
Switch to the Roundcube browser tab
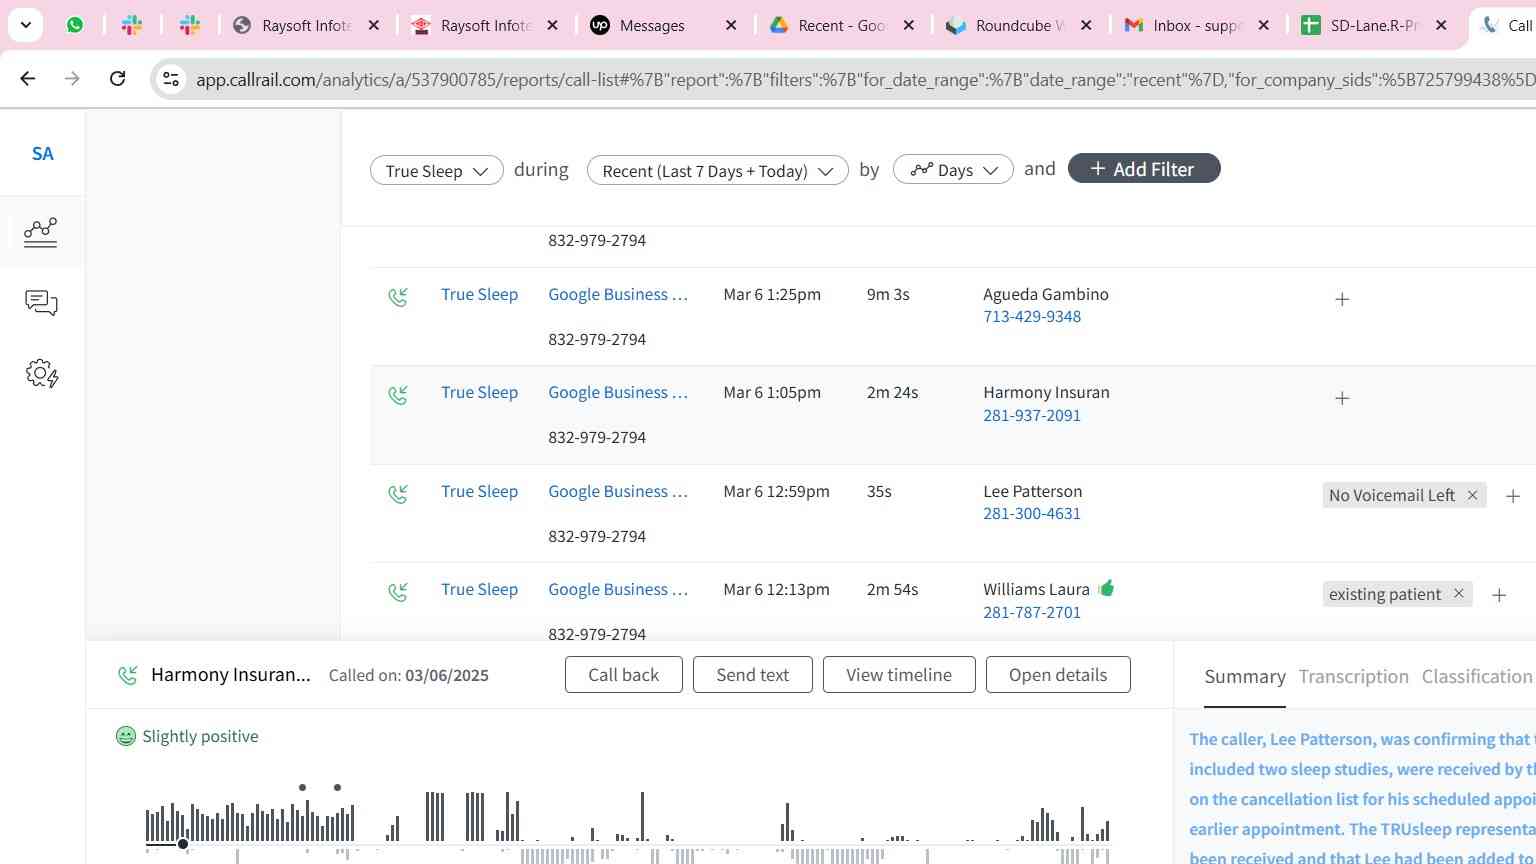point(1020,25)
